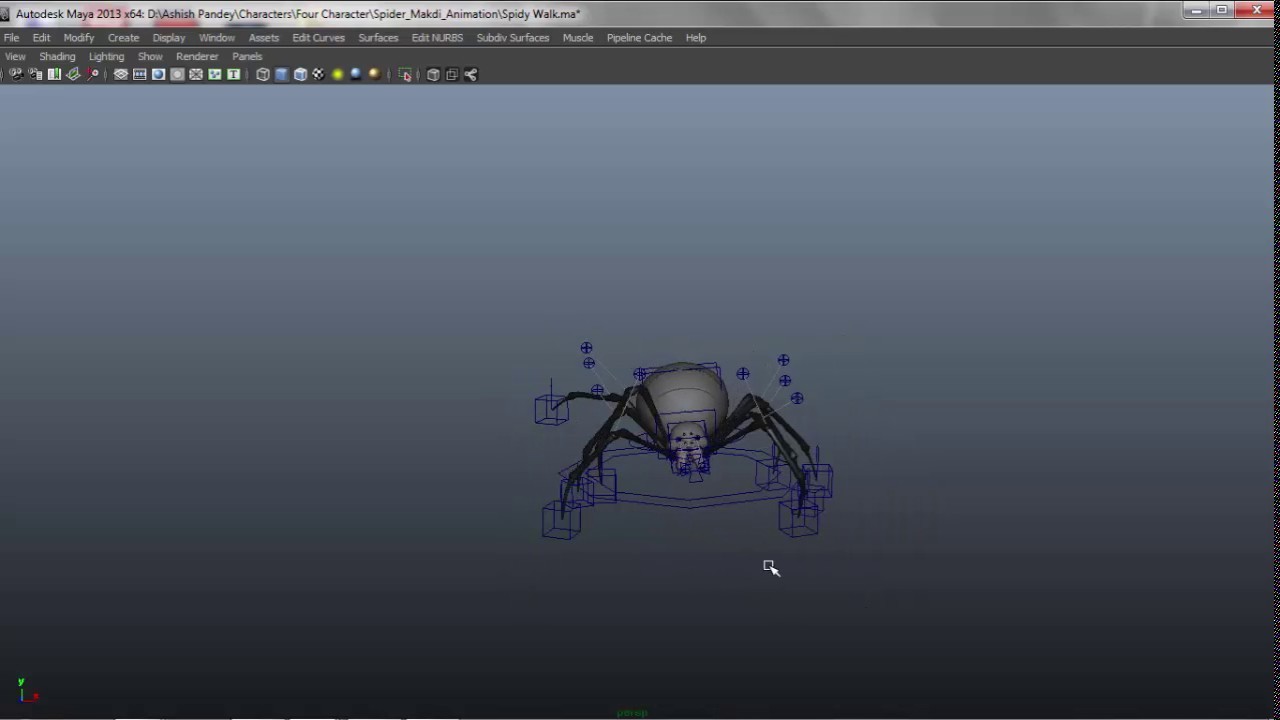The image size is (1280, 720).
Task: Click the Safe Title display icon
Action: (231, 74)
